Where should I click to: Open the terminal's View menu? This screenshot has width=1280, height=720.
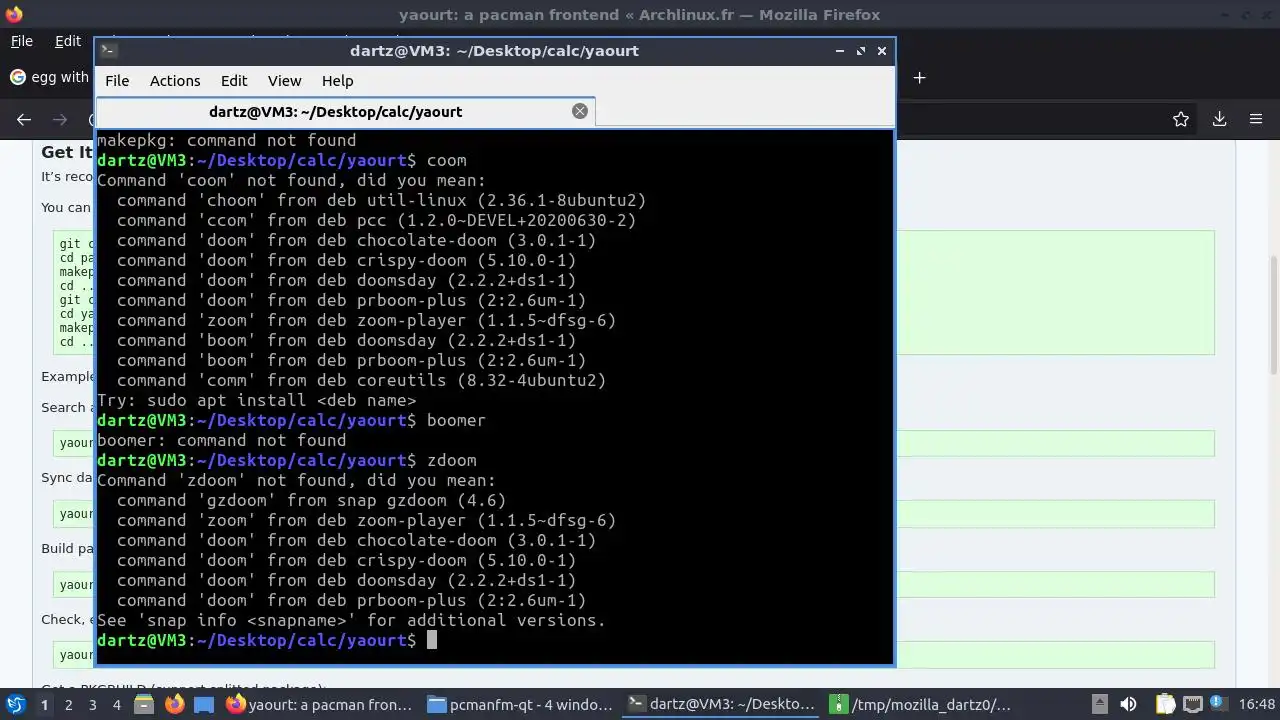point(284,81)
